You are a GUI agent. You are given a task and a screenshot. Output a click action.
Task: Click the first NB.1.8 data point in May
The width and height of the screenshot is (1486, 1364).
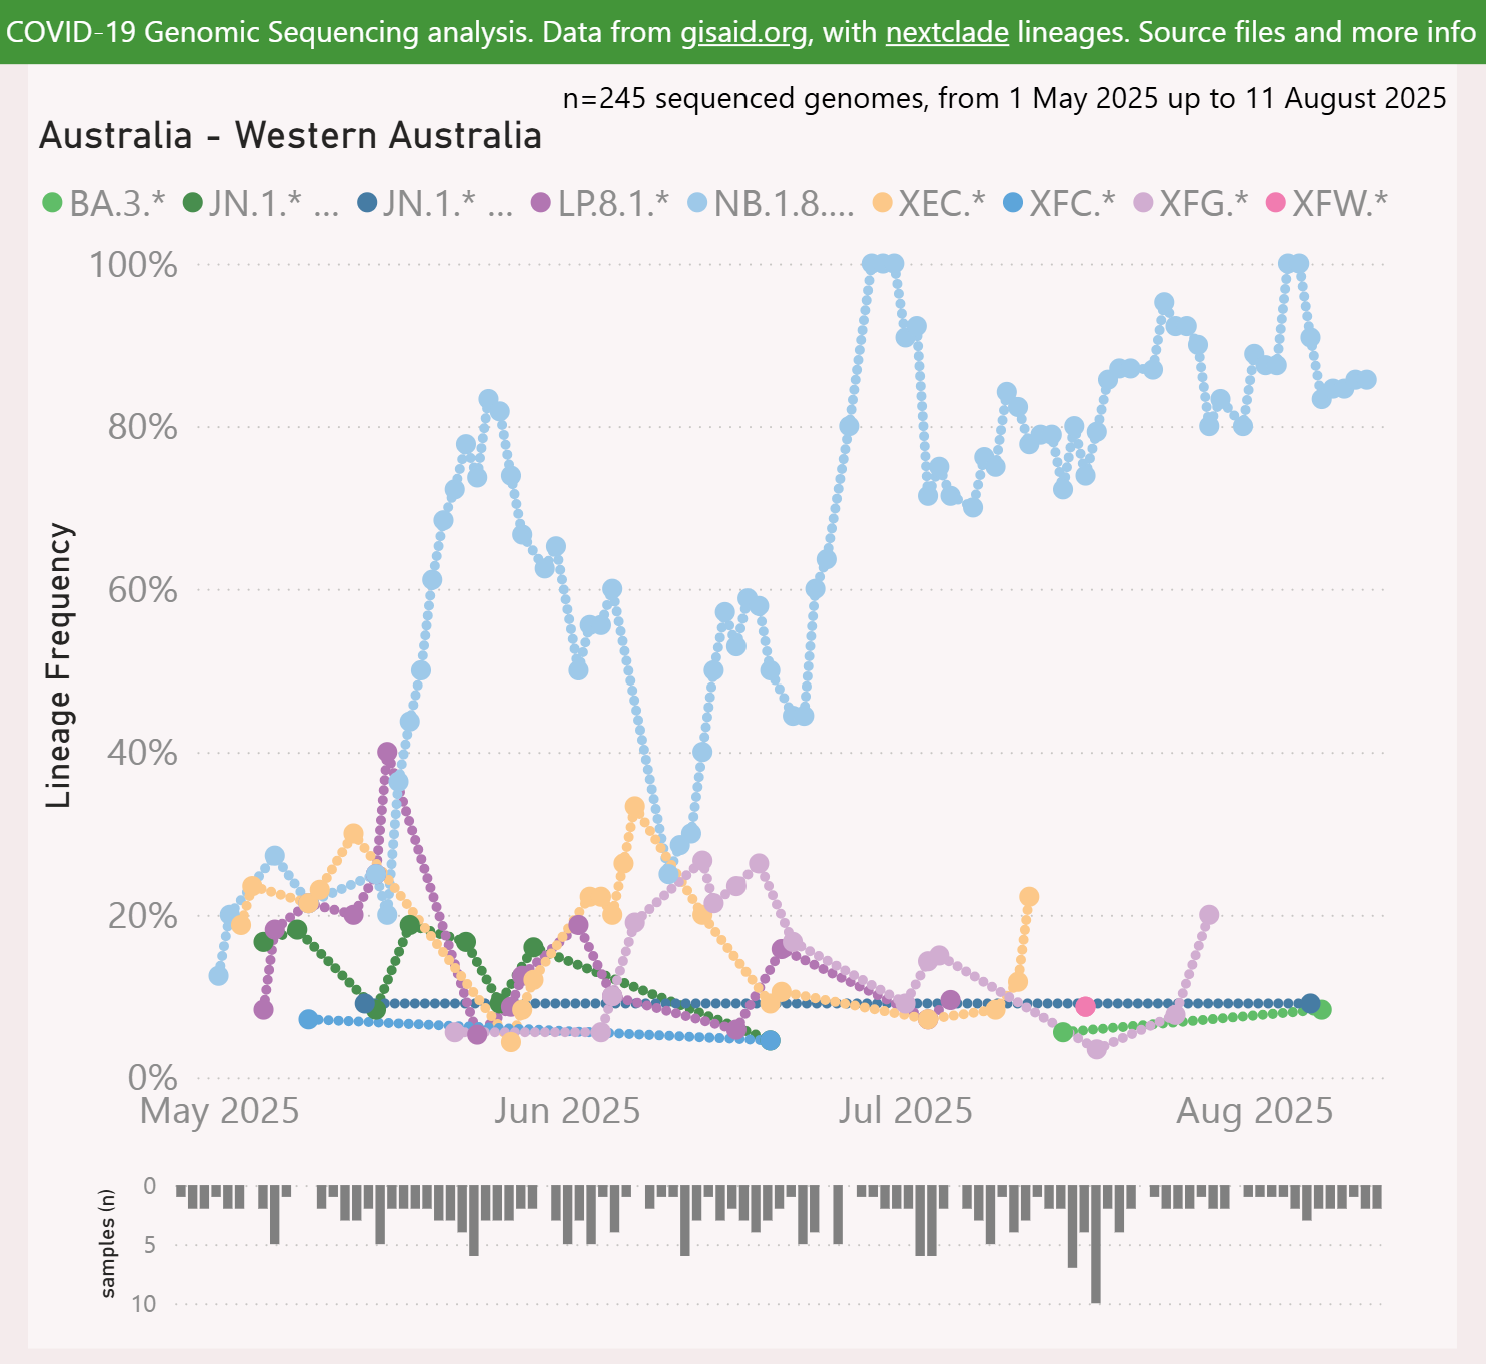pyautogui.click(x=218, y=975)
